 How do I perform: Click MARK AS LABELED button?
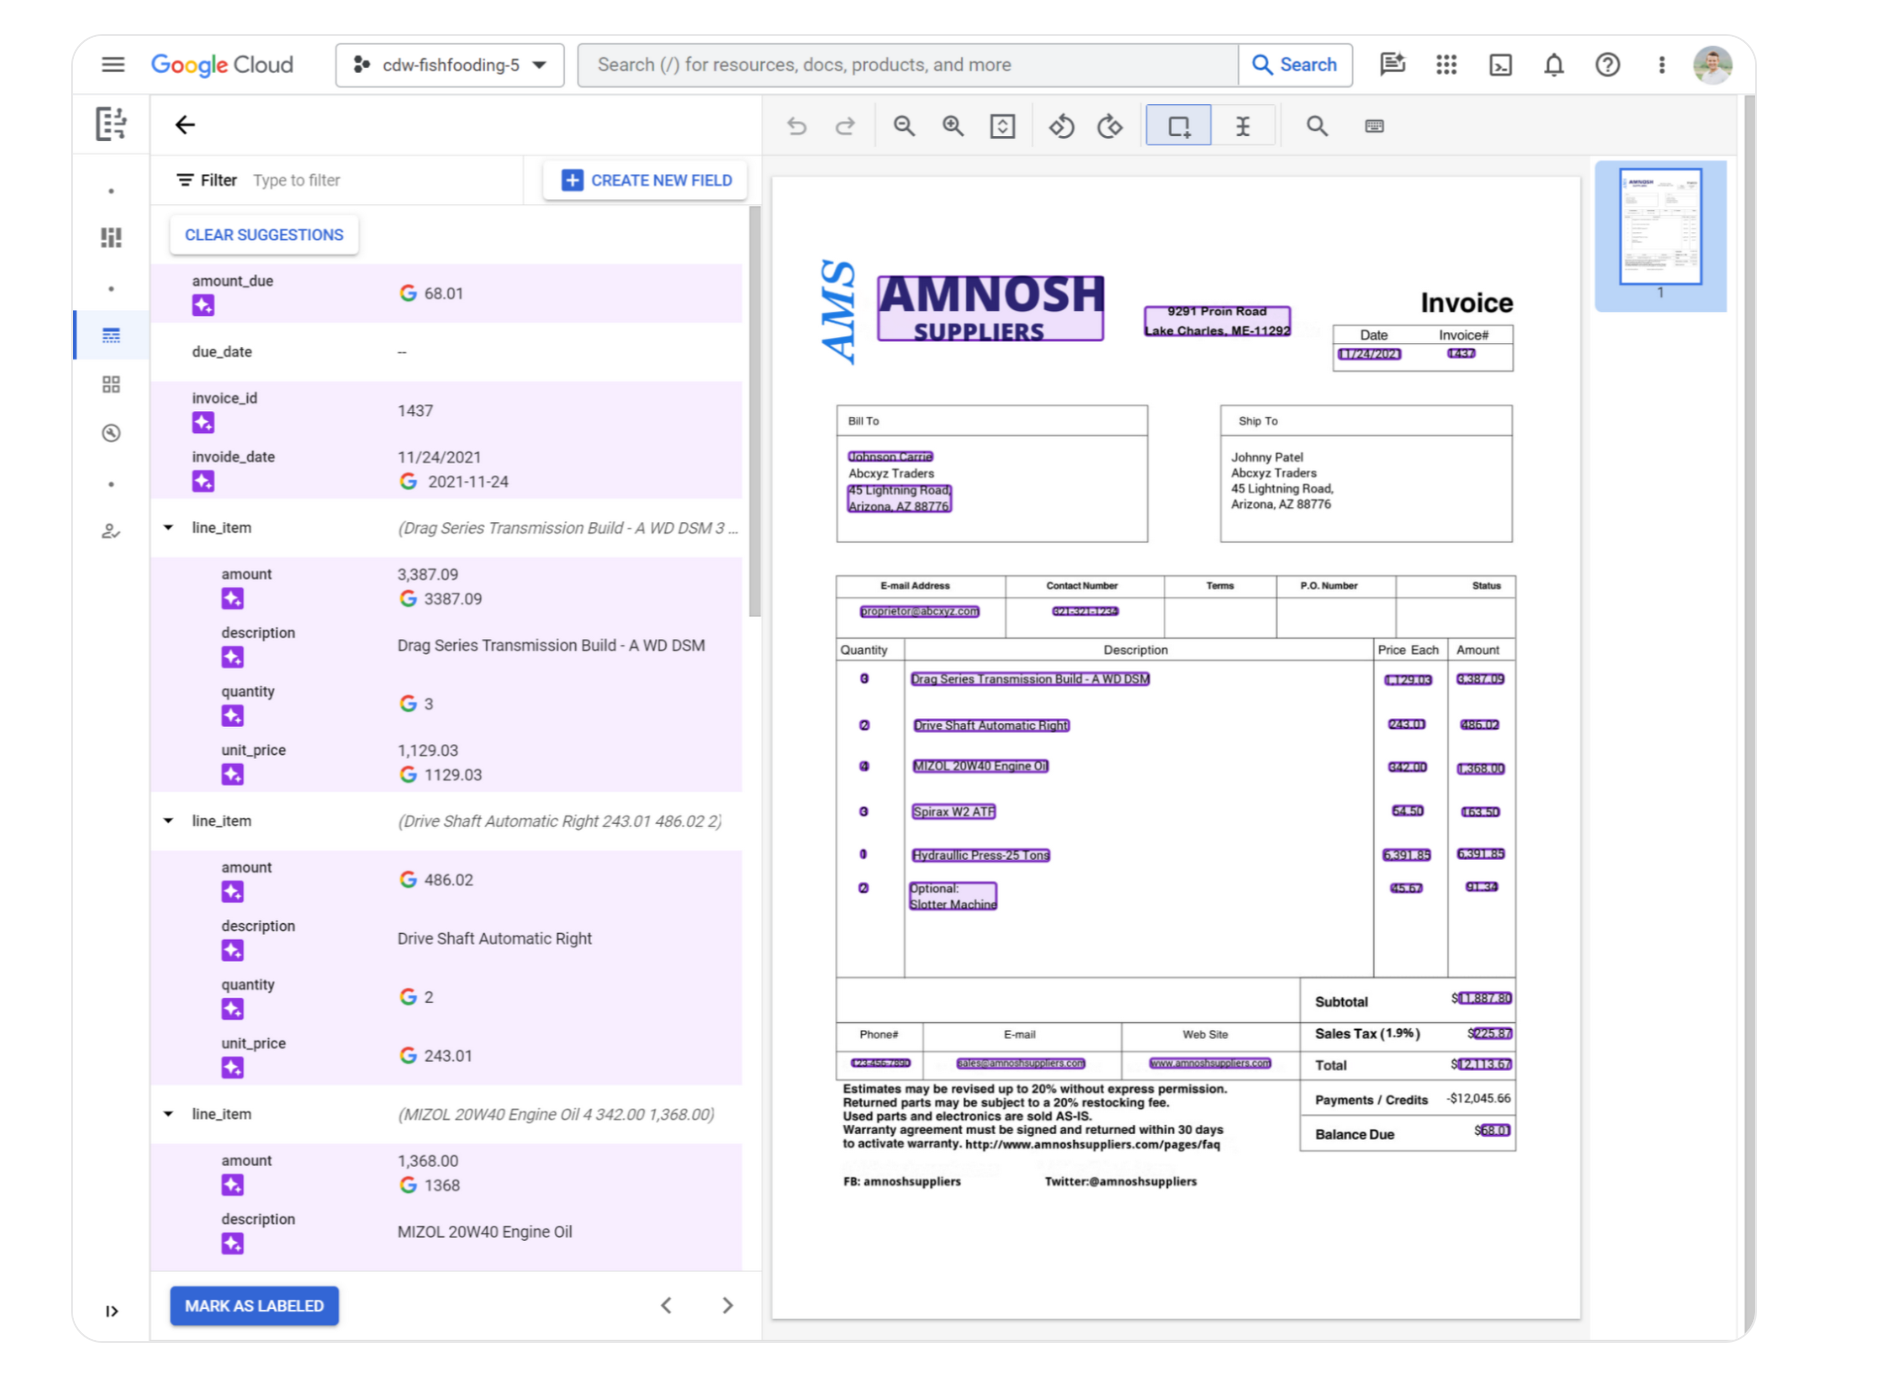click(x=254, y=1306)
